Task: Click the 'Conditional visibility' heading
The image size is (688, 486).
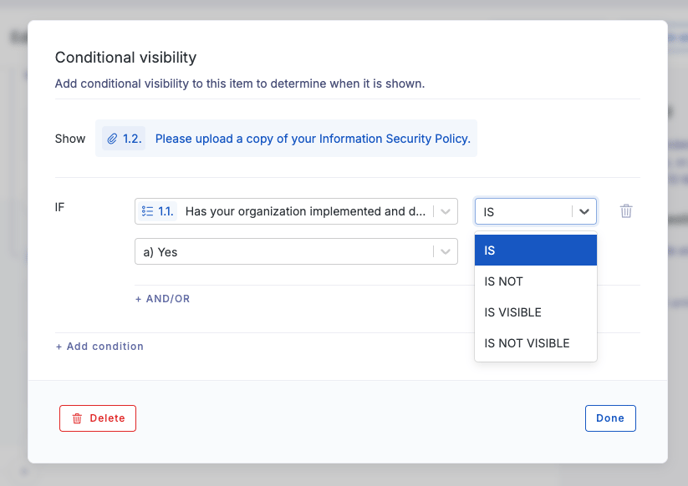Action: coord(125,57)
